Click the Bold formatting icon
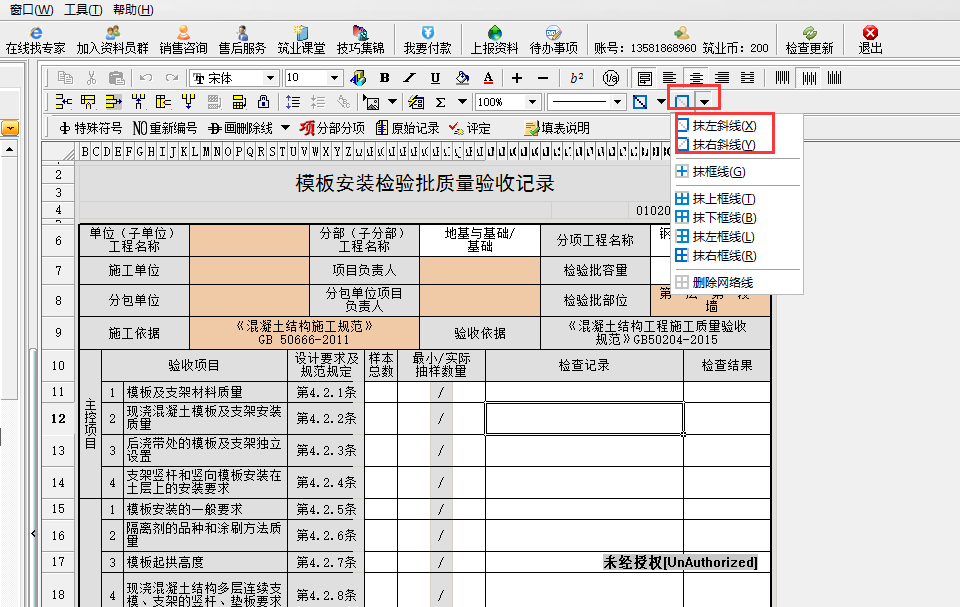Image resolution: width=960 pixels, height=607 pixels. (x=385, y=78)
